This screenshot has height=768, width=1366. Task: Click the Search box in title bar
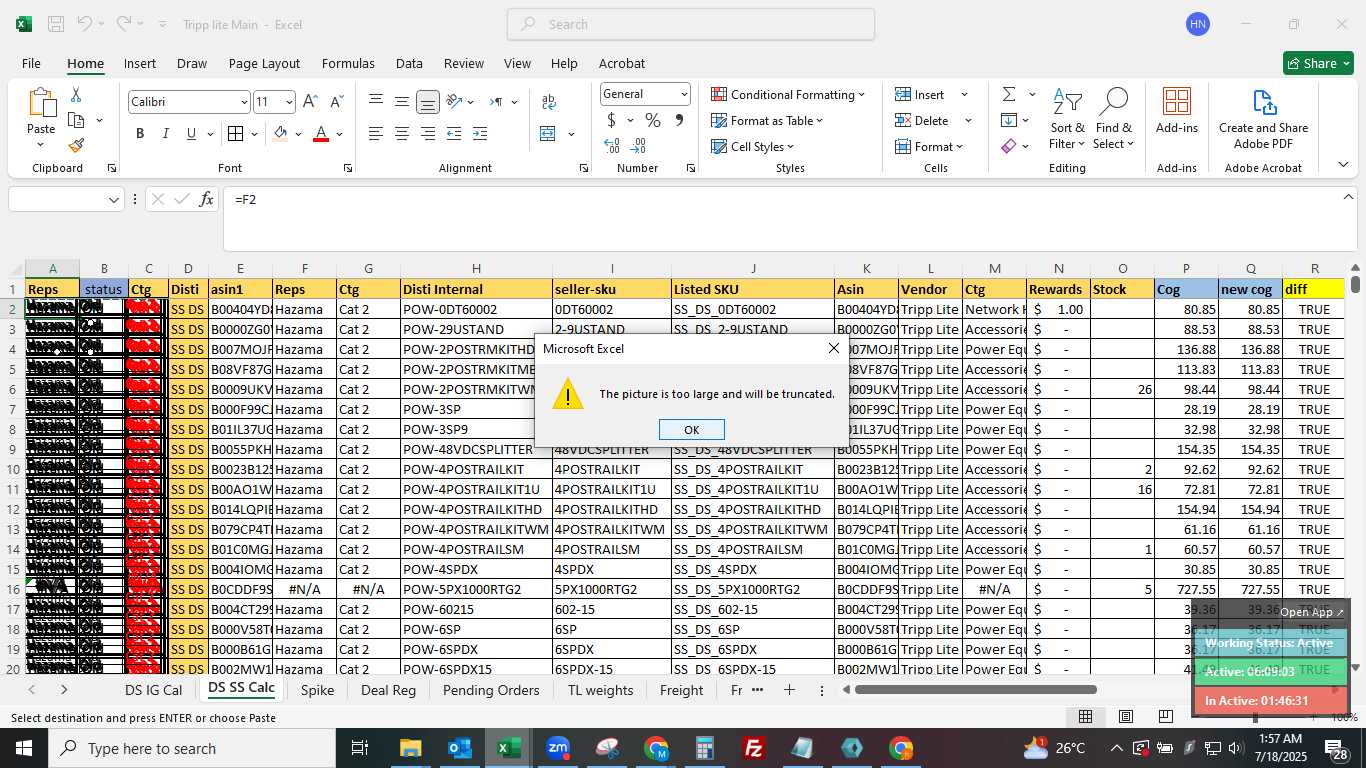point(691,24)
